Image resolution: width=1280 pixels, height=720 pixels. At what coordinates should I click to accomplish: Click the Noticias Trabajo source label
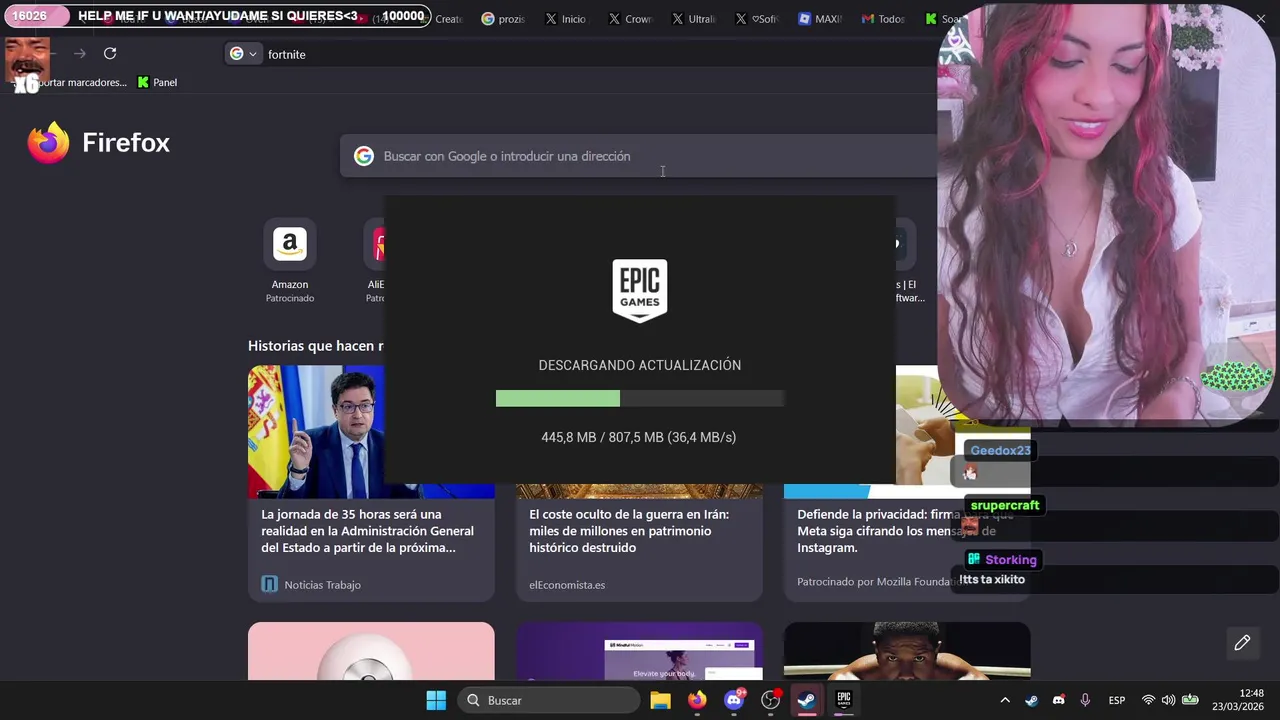[322, 584]
